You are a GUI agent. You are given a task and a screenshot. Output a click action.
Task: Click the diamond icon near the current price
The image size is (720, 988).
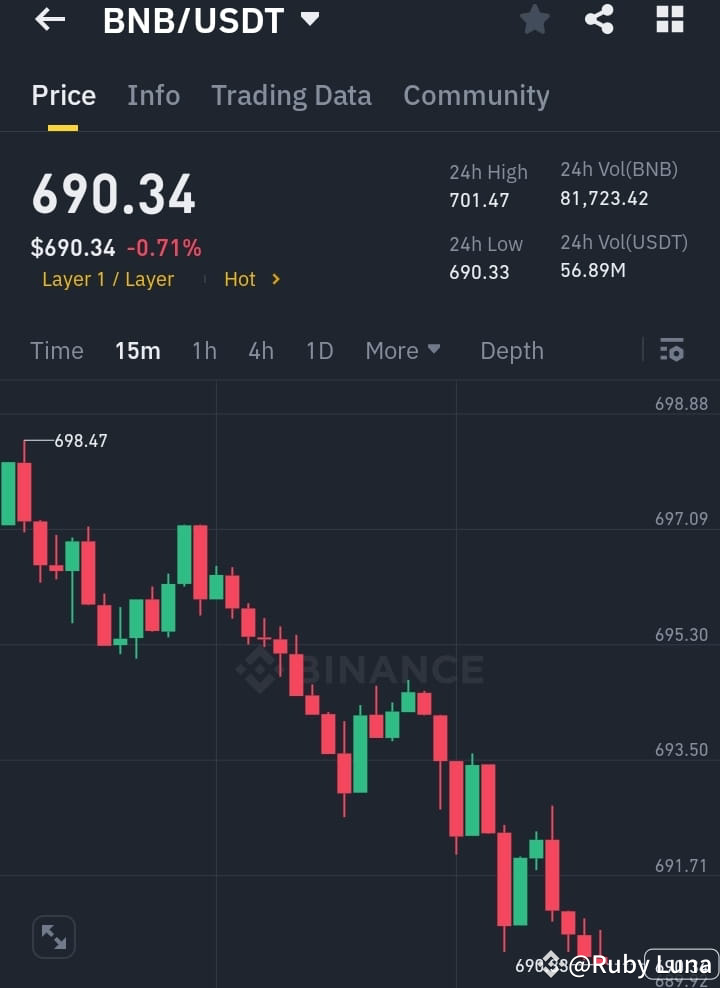[551, 965]
